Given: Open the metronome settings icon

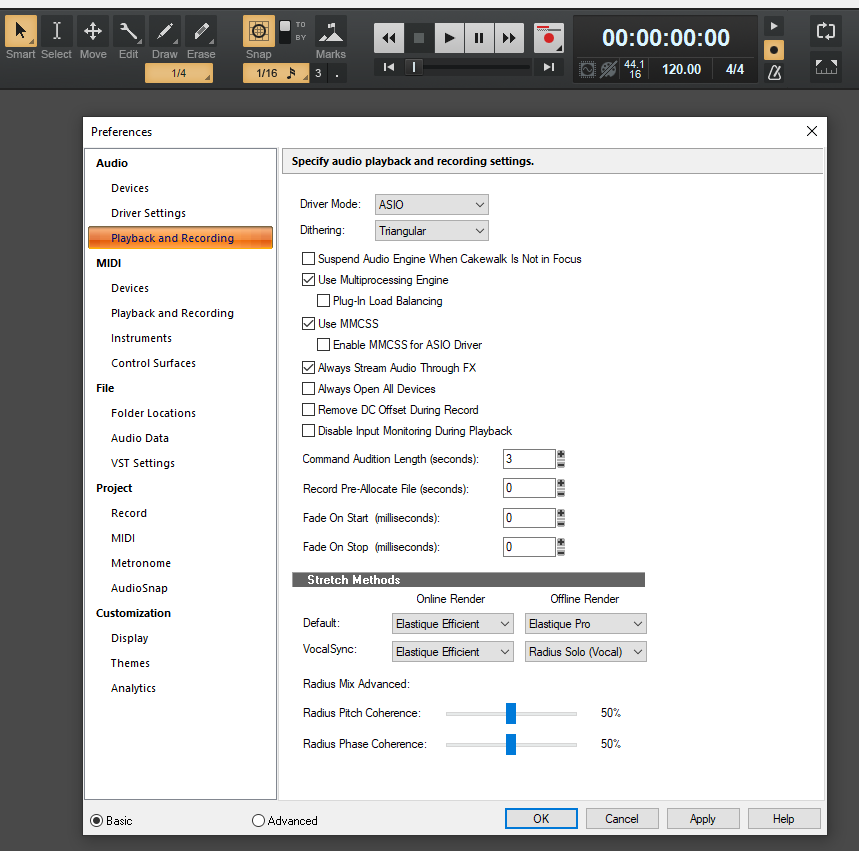Looking at the screenshot, I should [x=774, y=72].
